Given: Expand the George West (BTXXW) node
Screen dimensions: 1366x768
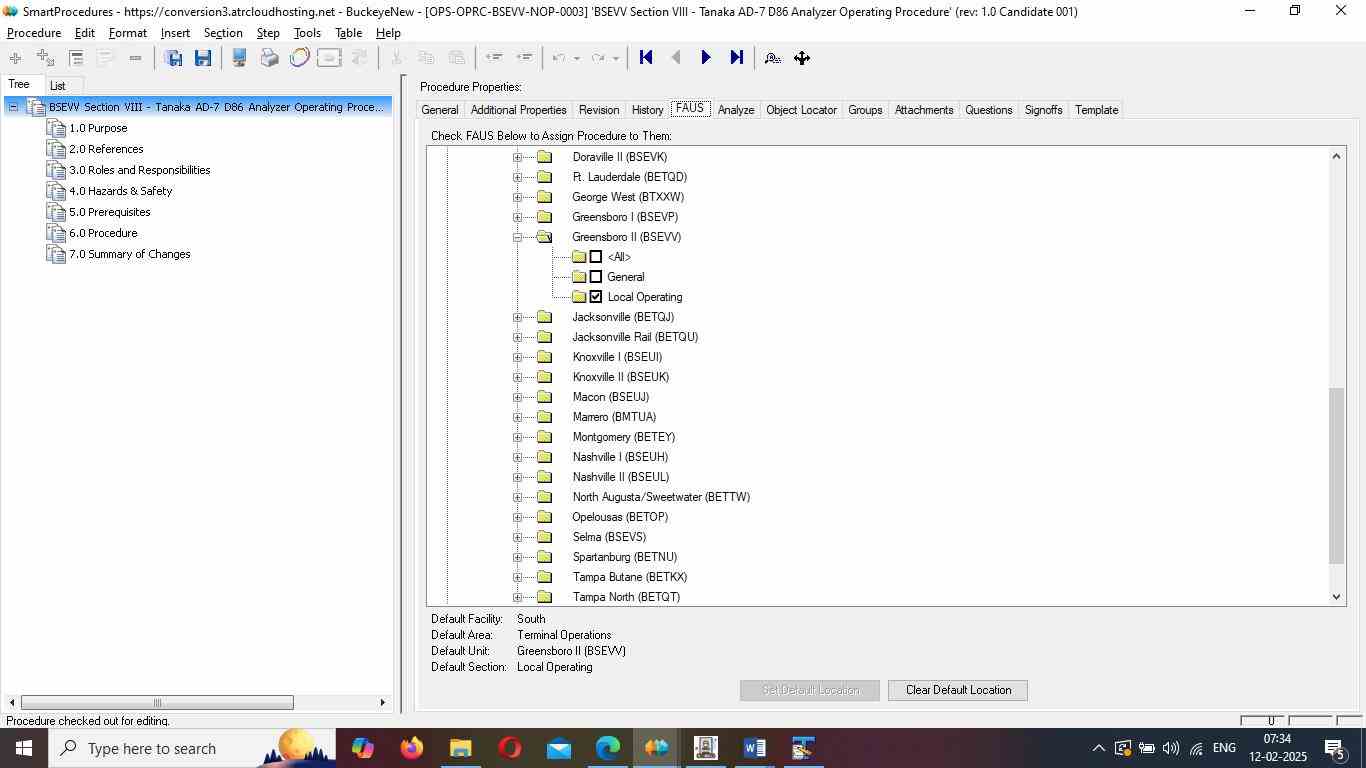Looking at the screenshot, I should 517,197.
